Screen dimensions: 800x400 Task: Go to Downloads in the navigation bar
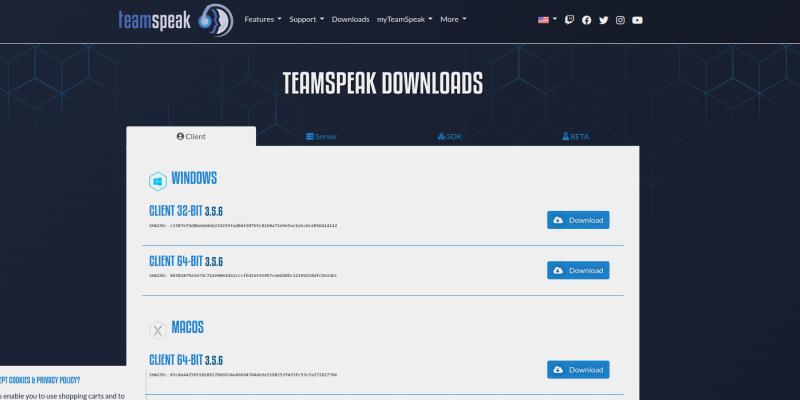click(350, 19)
